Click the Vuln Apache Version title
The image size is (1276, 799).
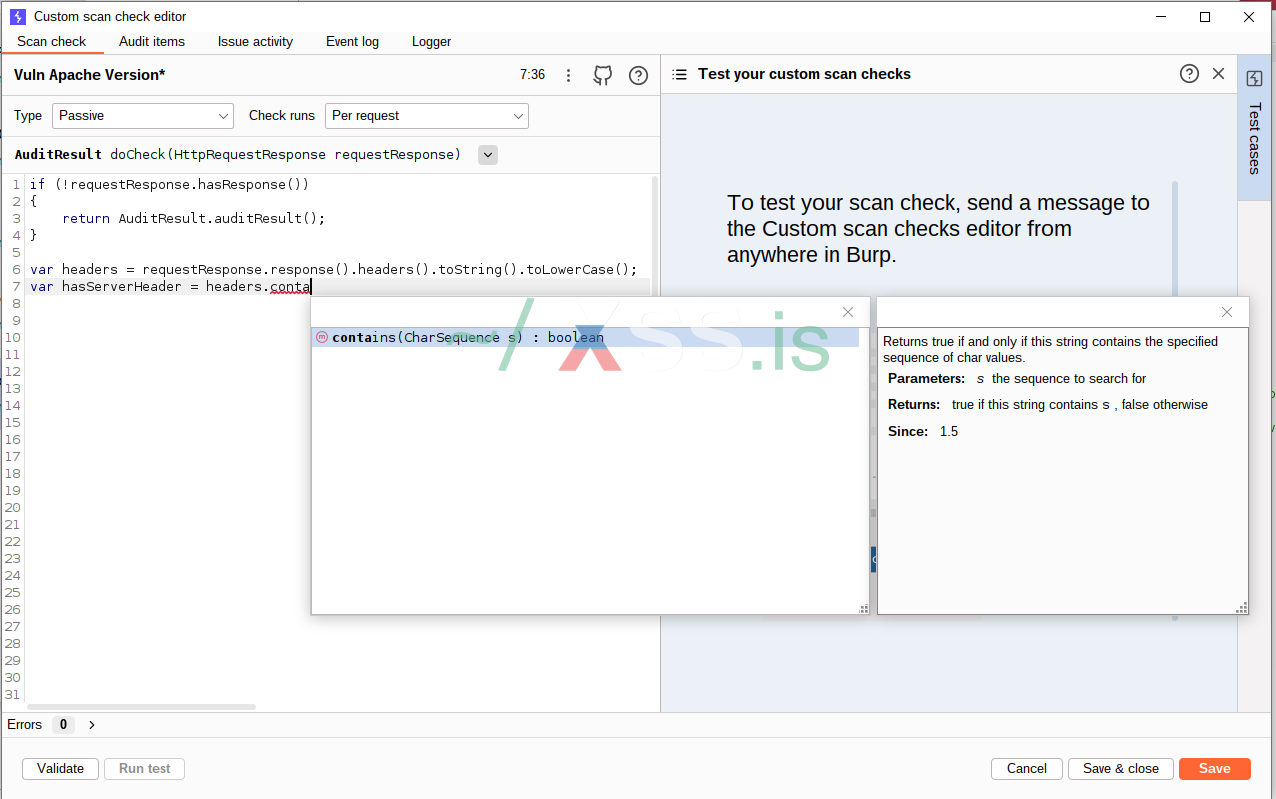90,75
